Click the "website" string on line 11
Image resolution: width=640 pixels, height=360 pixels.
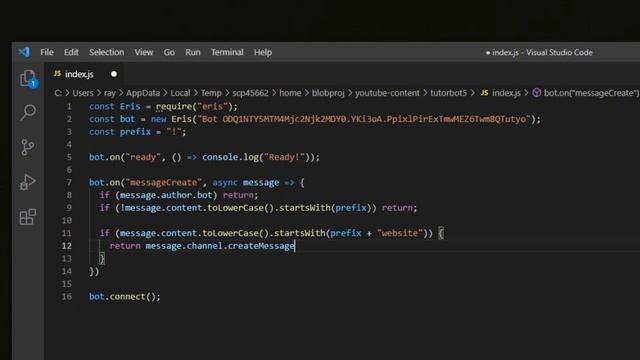coord(400,233)
